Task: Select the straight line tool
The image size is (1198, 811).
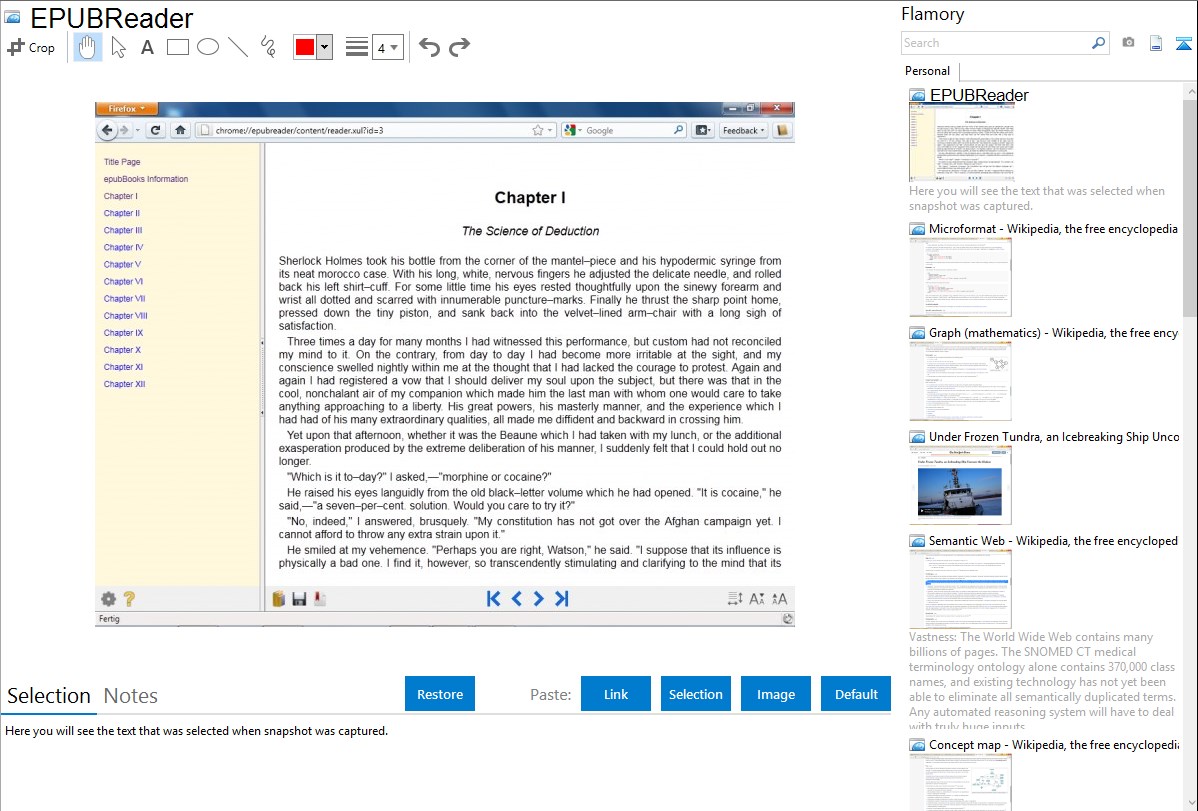Action: click(238, 47)
